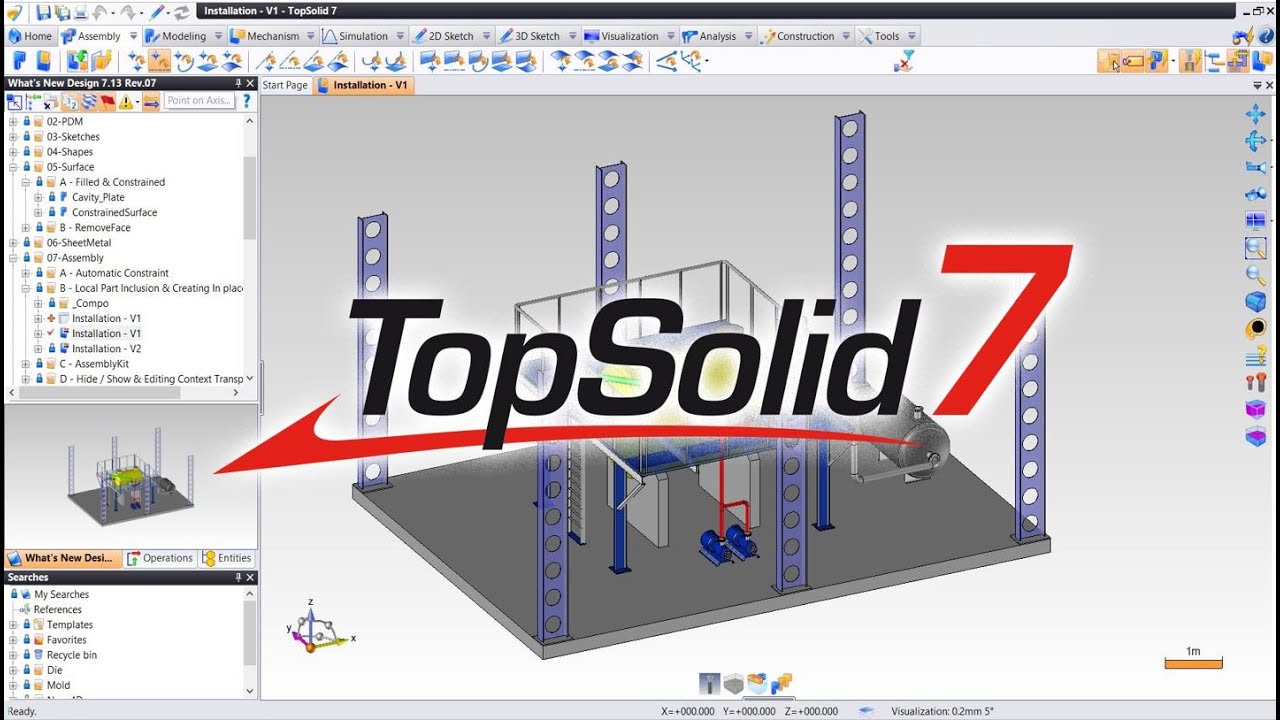Expand the C - AssemblyKit tree node

(x=26, y=364)
